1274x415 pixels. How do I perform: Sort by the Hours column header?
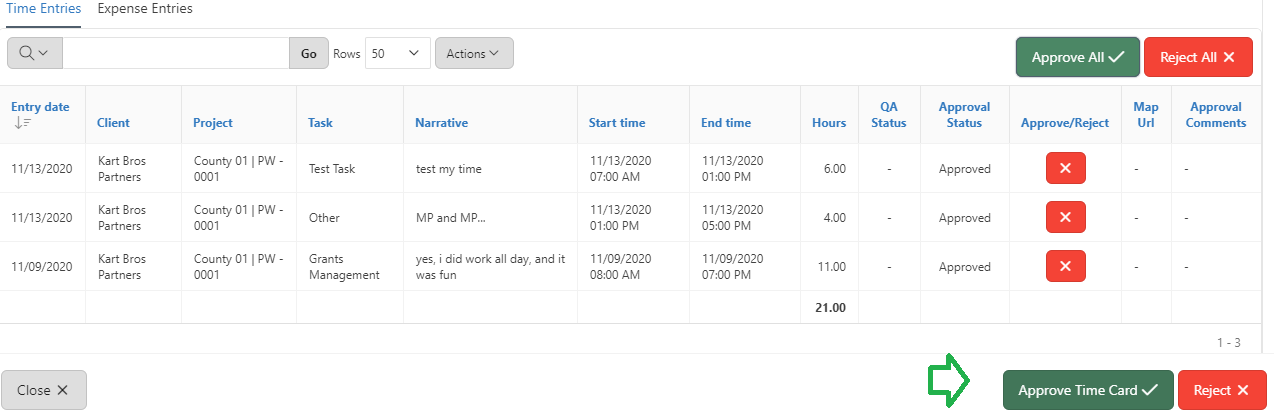coord(829,123)
